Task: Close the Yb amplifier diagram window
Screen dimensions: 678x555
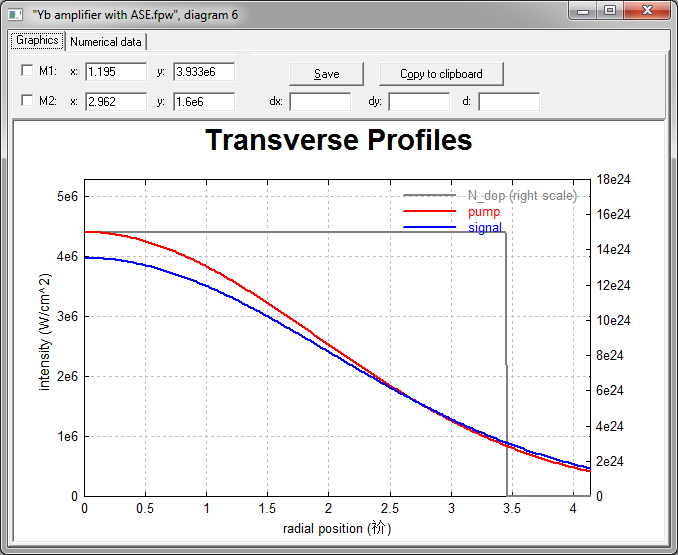Action: (647, 10)
